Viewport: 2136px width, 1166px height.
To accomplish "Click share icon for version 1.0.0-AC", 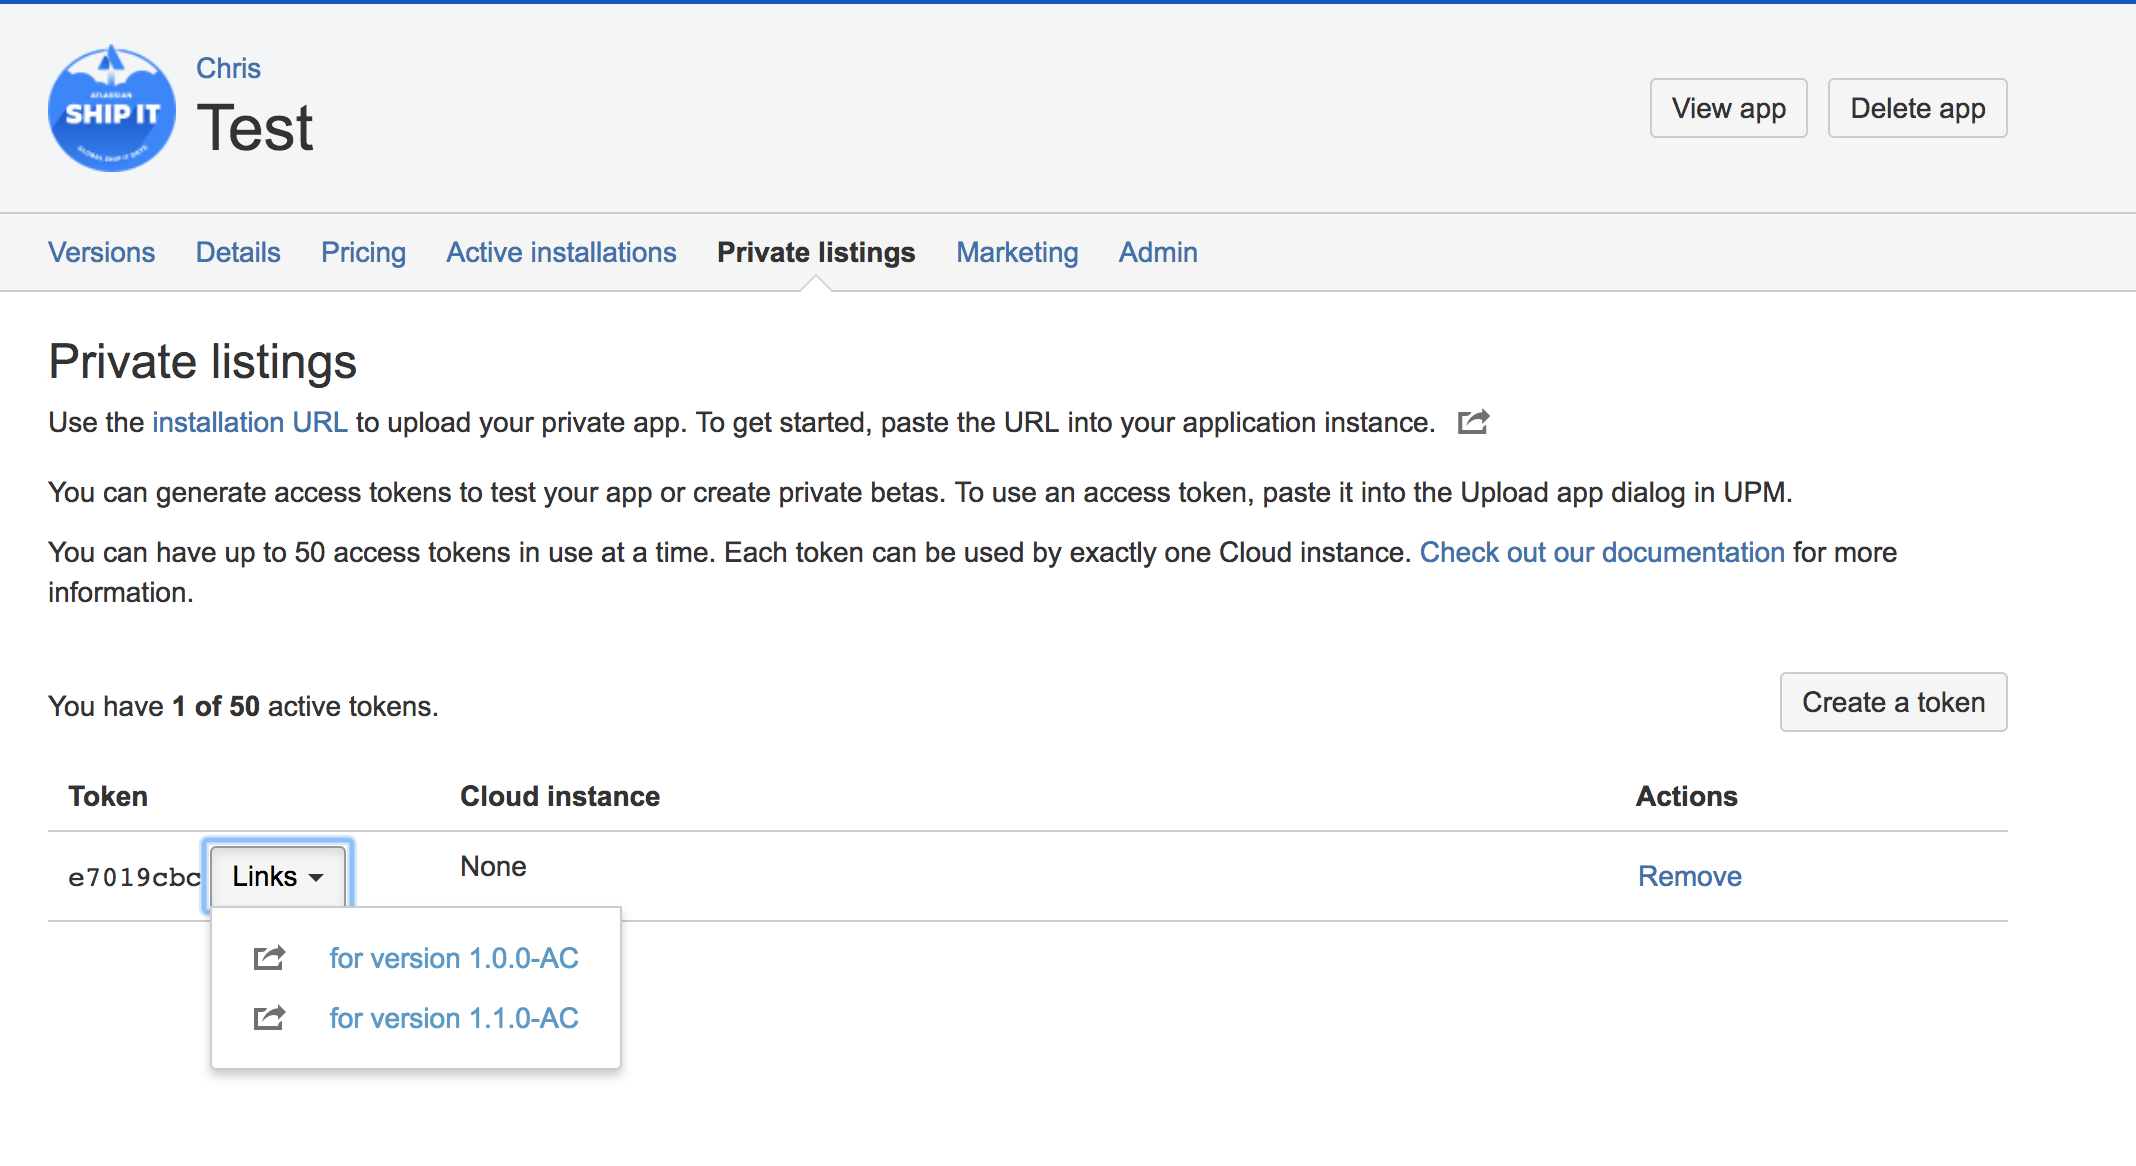I will pos(269,958).
